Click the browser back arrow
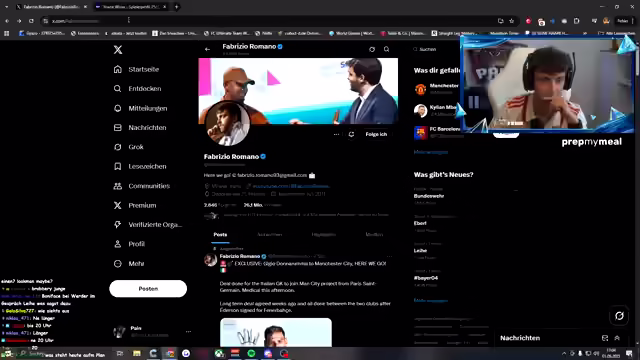The height and width of the screenshot is (360, 640). pyautogui.click(x=7, y=21)
